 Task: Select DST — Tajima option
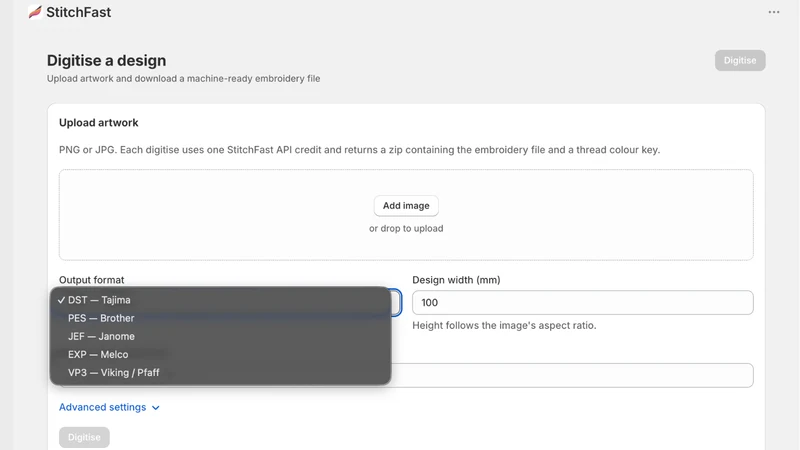tap(220, 300)
